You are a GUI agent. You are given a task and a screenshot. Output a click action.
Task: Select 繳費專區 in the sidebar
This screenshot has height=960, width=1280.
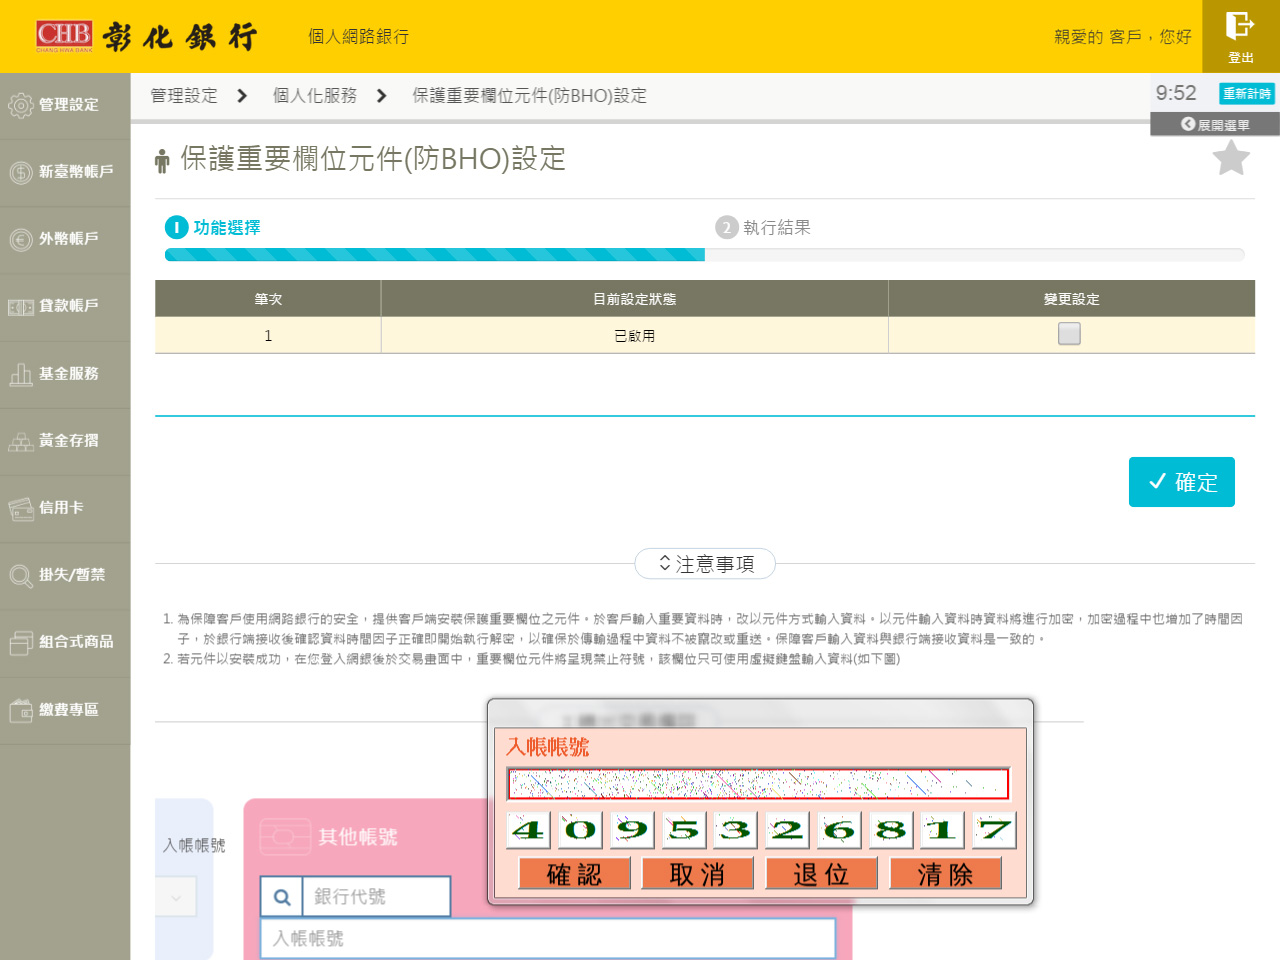point(66,710)
